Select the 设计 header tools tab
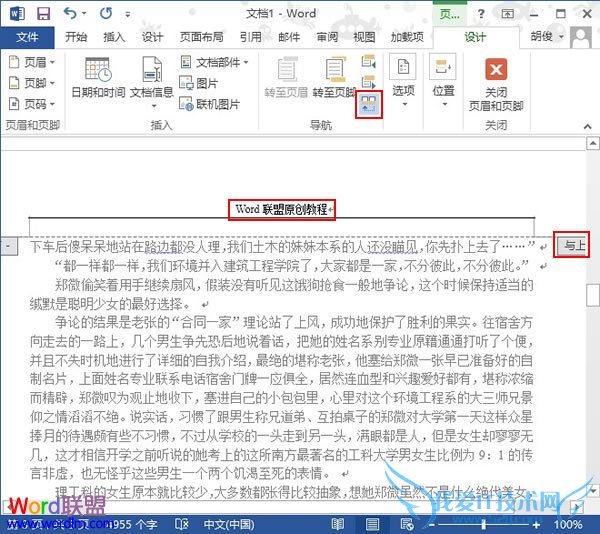 [475, 37]
